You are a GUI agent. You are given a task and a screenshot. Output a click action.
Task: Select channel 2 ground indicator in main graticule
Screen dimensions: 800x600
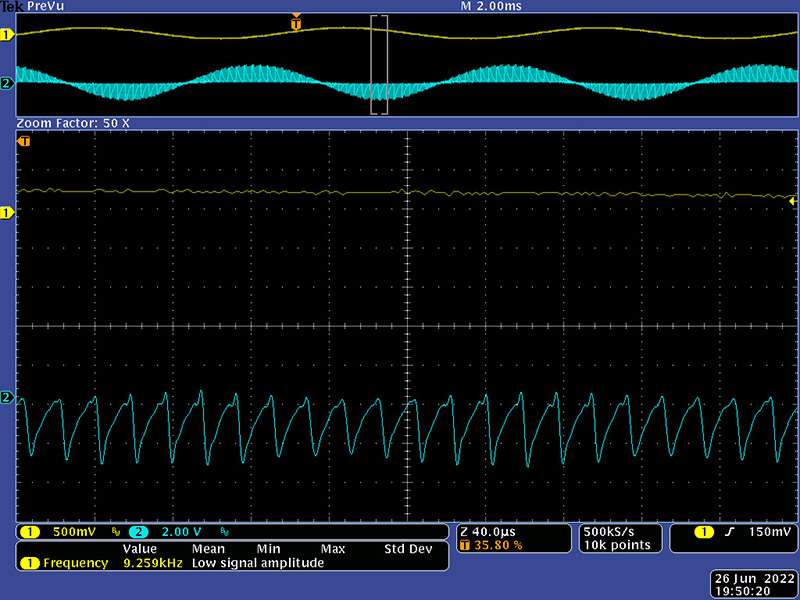point(7,397)
